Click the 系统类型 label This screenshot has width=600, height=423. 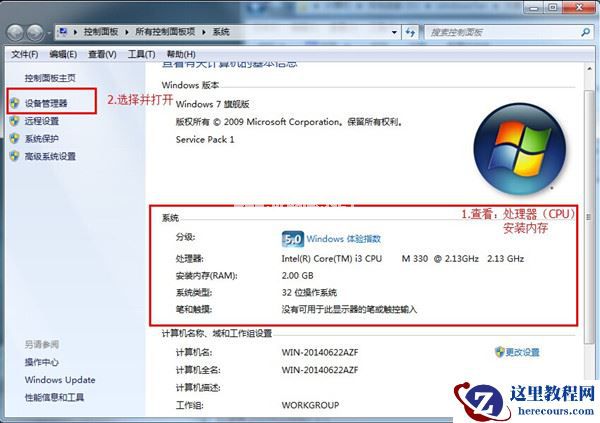click(x=194, y=292)
